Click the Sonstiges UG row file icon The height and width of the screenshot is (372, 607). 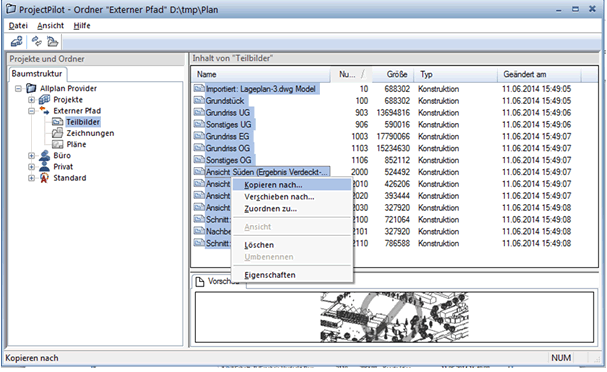click(x=199, y=124)
